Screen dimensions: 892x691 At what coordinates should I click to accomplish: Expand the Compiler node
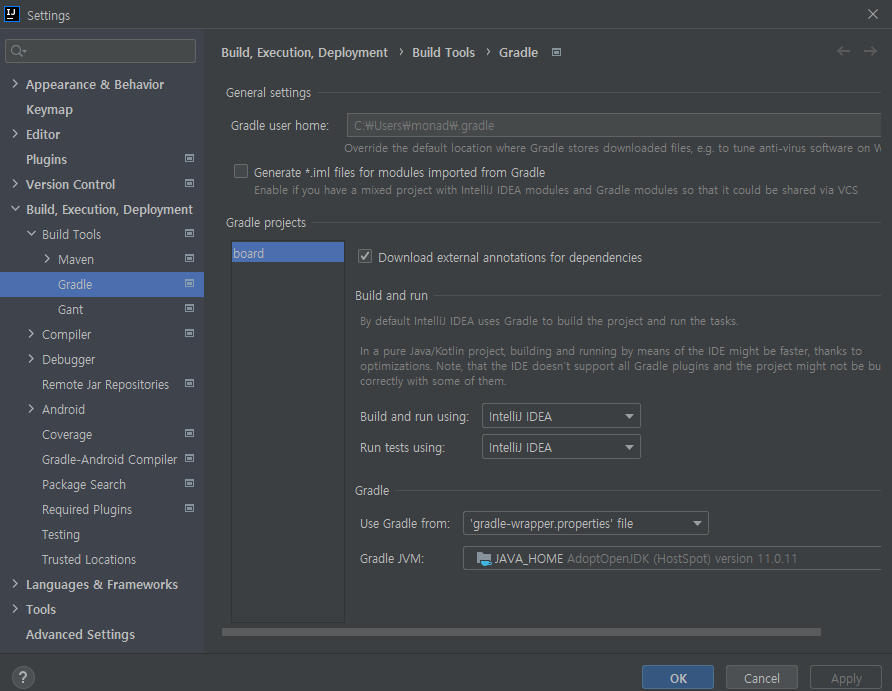(31, 334)
